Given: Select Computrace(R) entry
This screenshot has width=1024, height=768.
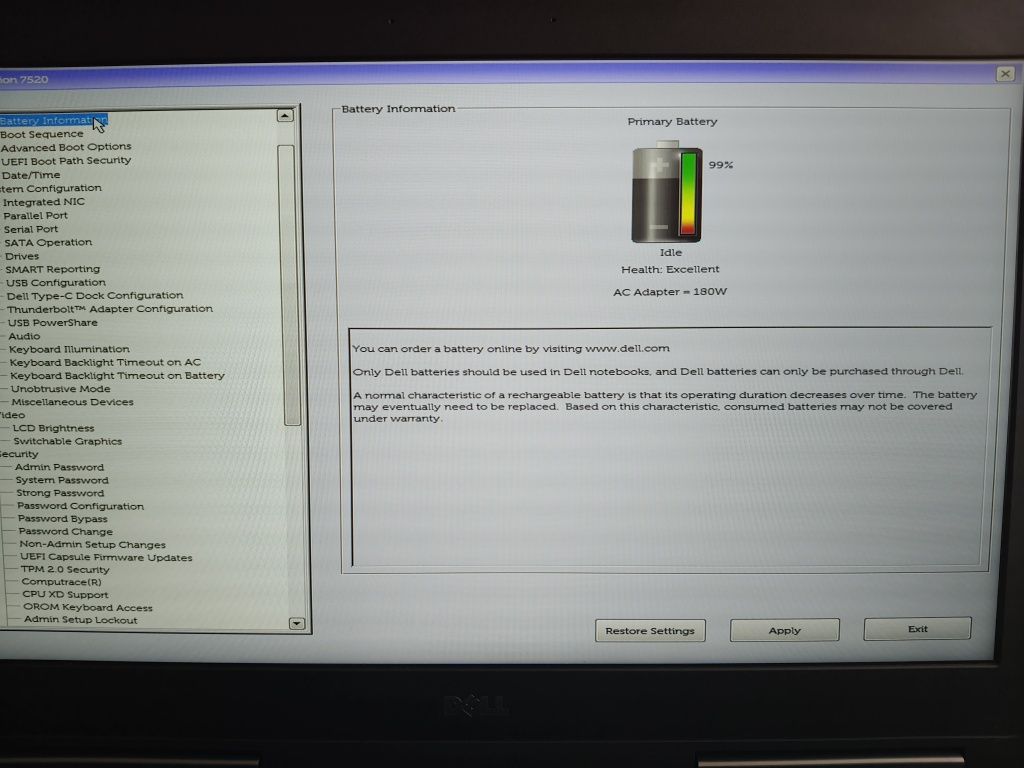Looking at the screenshot, I should coord(61,582).
